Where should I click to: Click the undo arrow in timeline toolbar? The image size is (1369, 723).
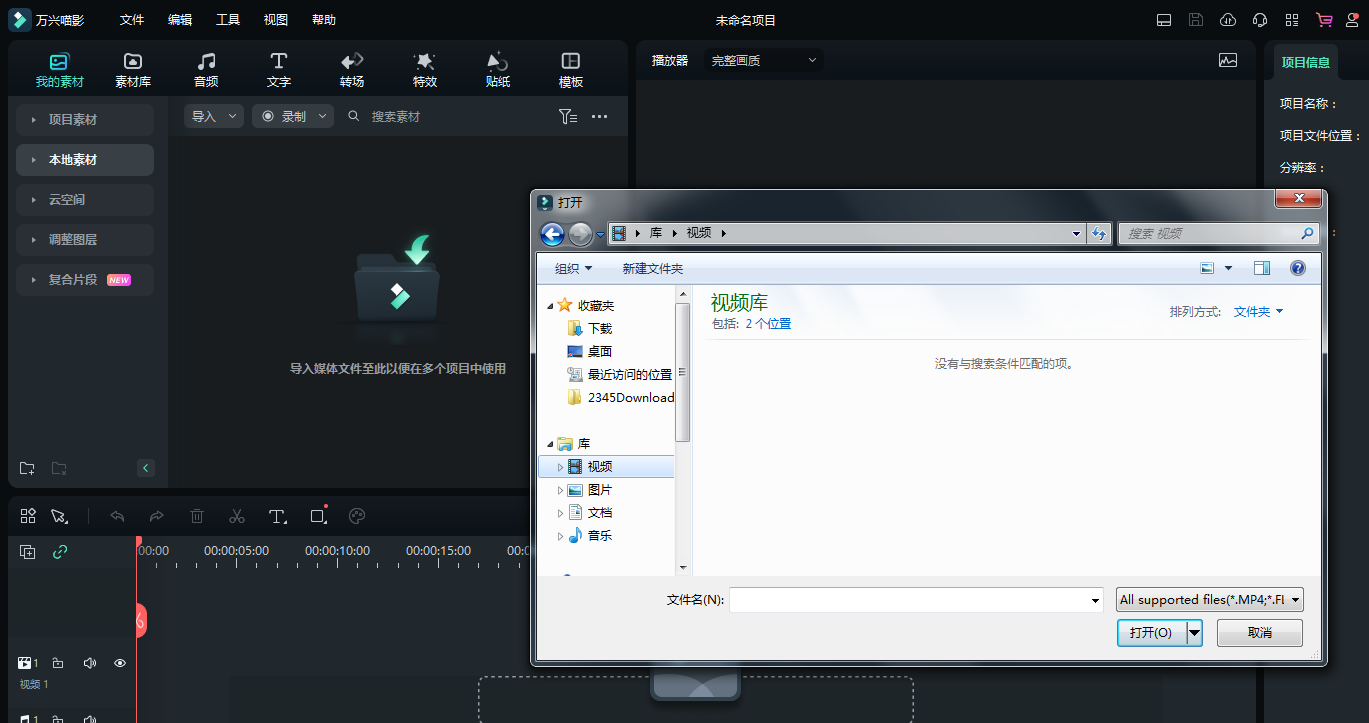117,516
